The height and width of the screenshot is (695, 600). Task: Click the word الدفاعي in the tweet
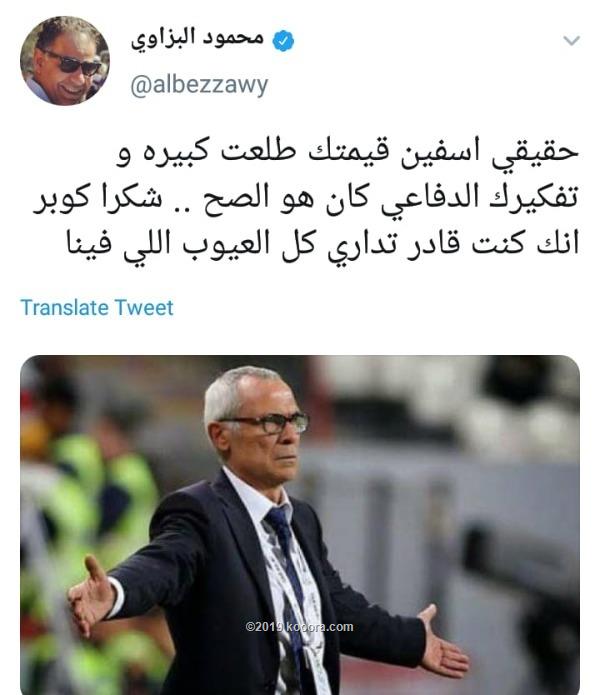(430, 199)
